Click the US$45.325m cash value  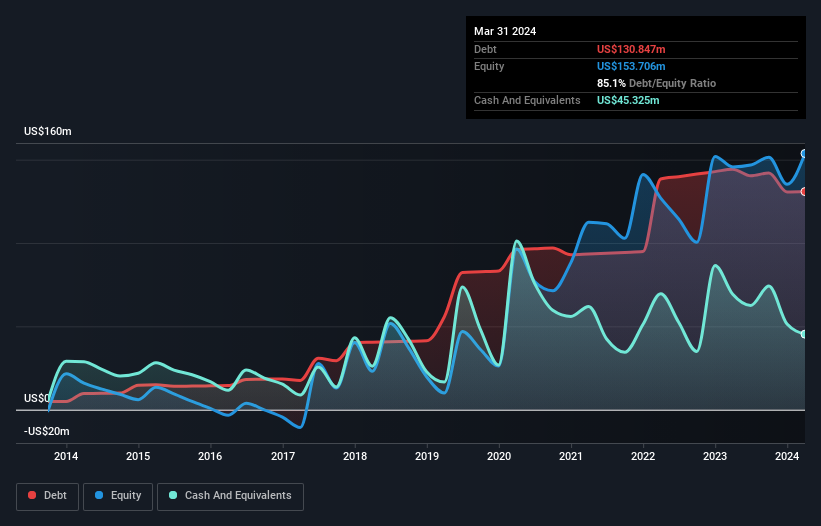point(628,100)
